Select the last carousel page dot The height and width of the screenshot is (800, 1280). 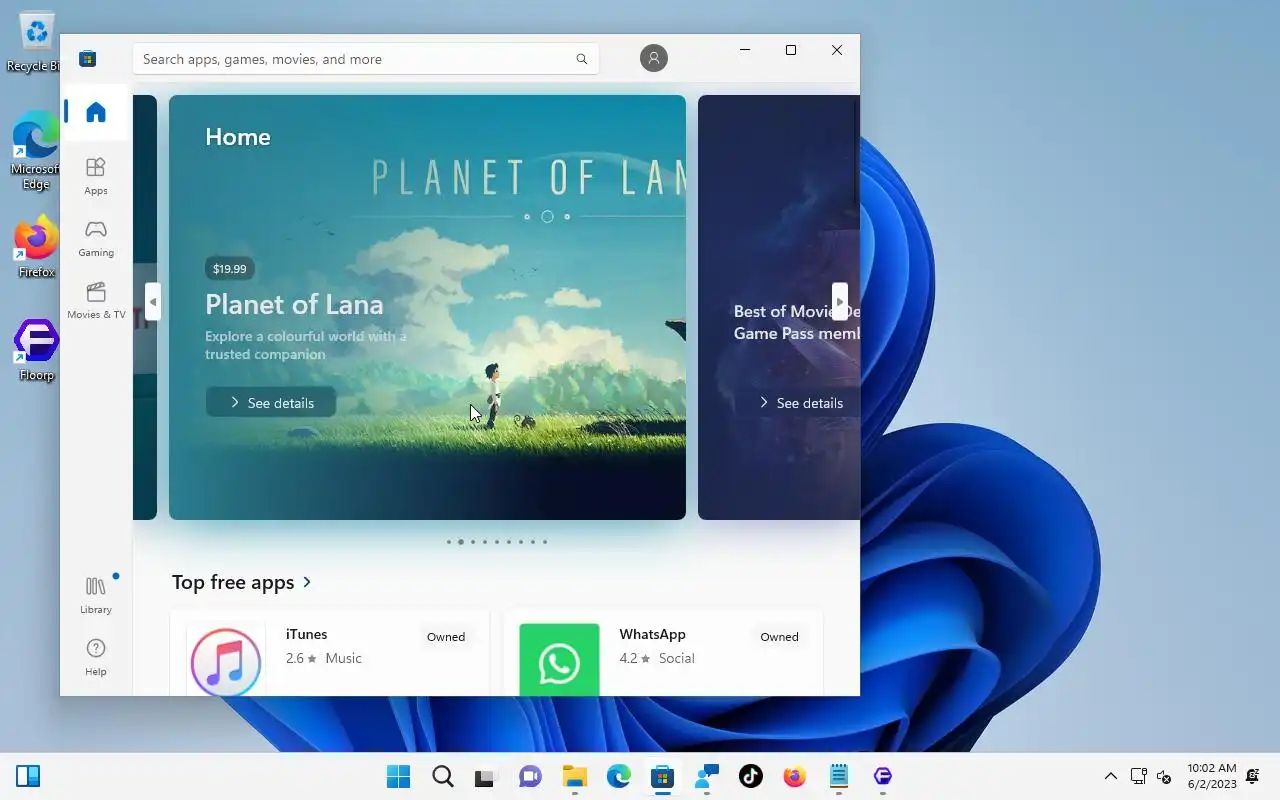click(x=544, y=542)
